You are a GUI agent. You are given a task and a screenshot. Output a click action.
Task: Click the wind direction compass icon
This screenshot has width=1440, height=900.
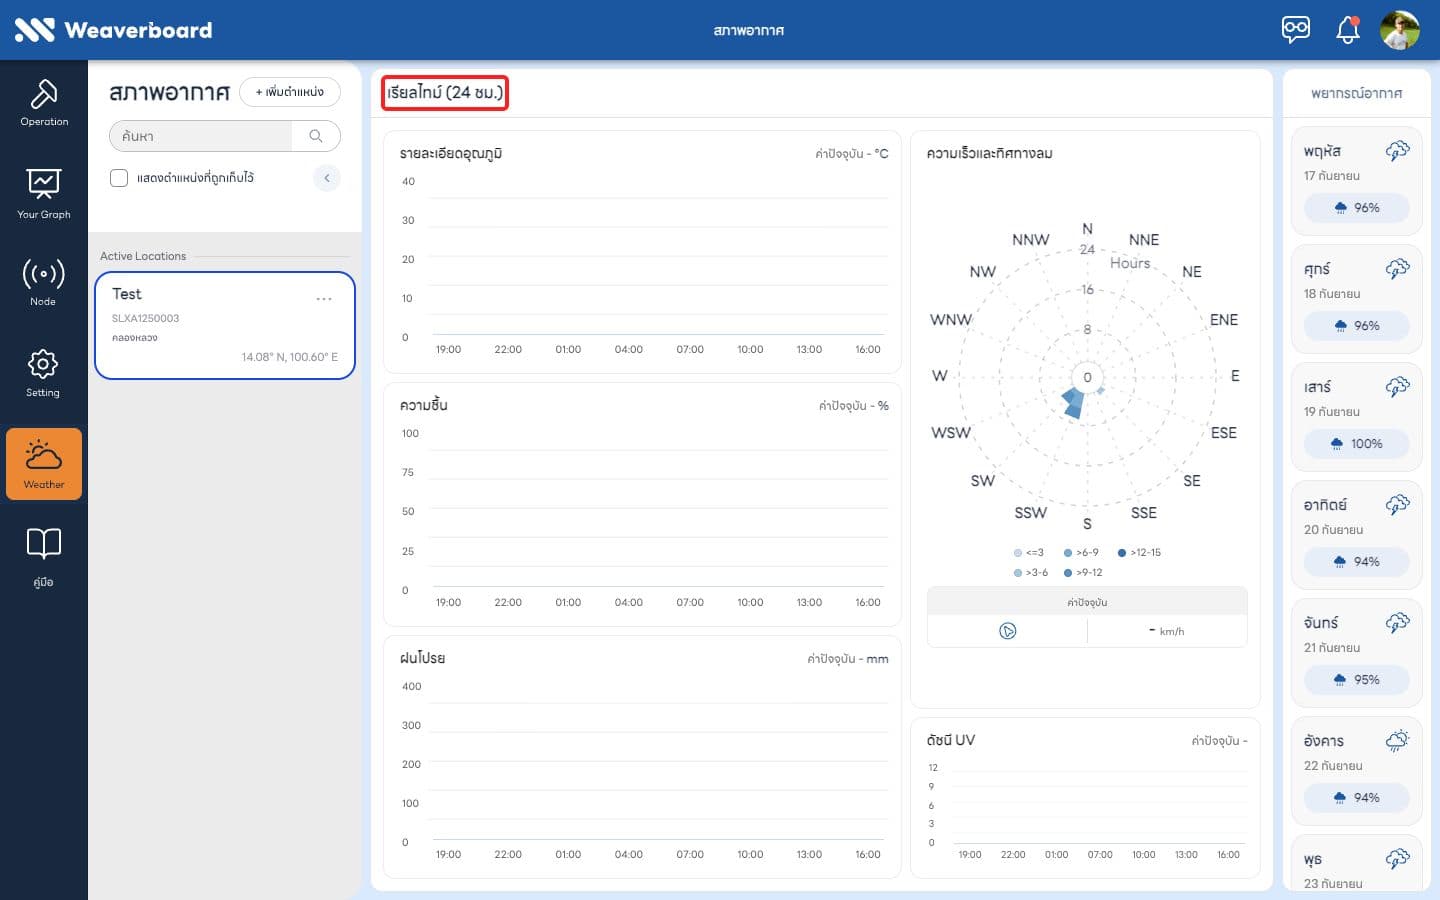click(x=1007, y=631)
